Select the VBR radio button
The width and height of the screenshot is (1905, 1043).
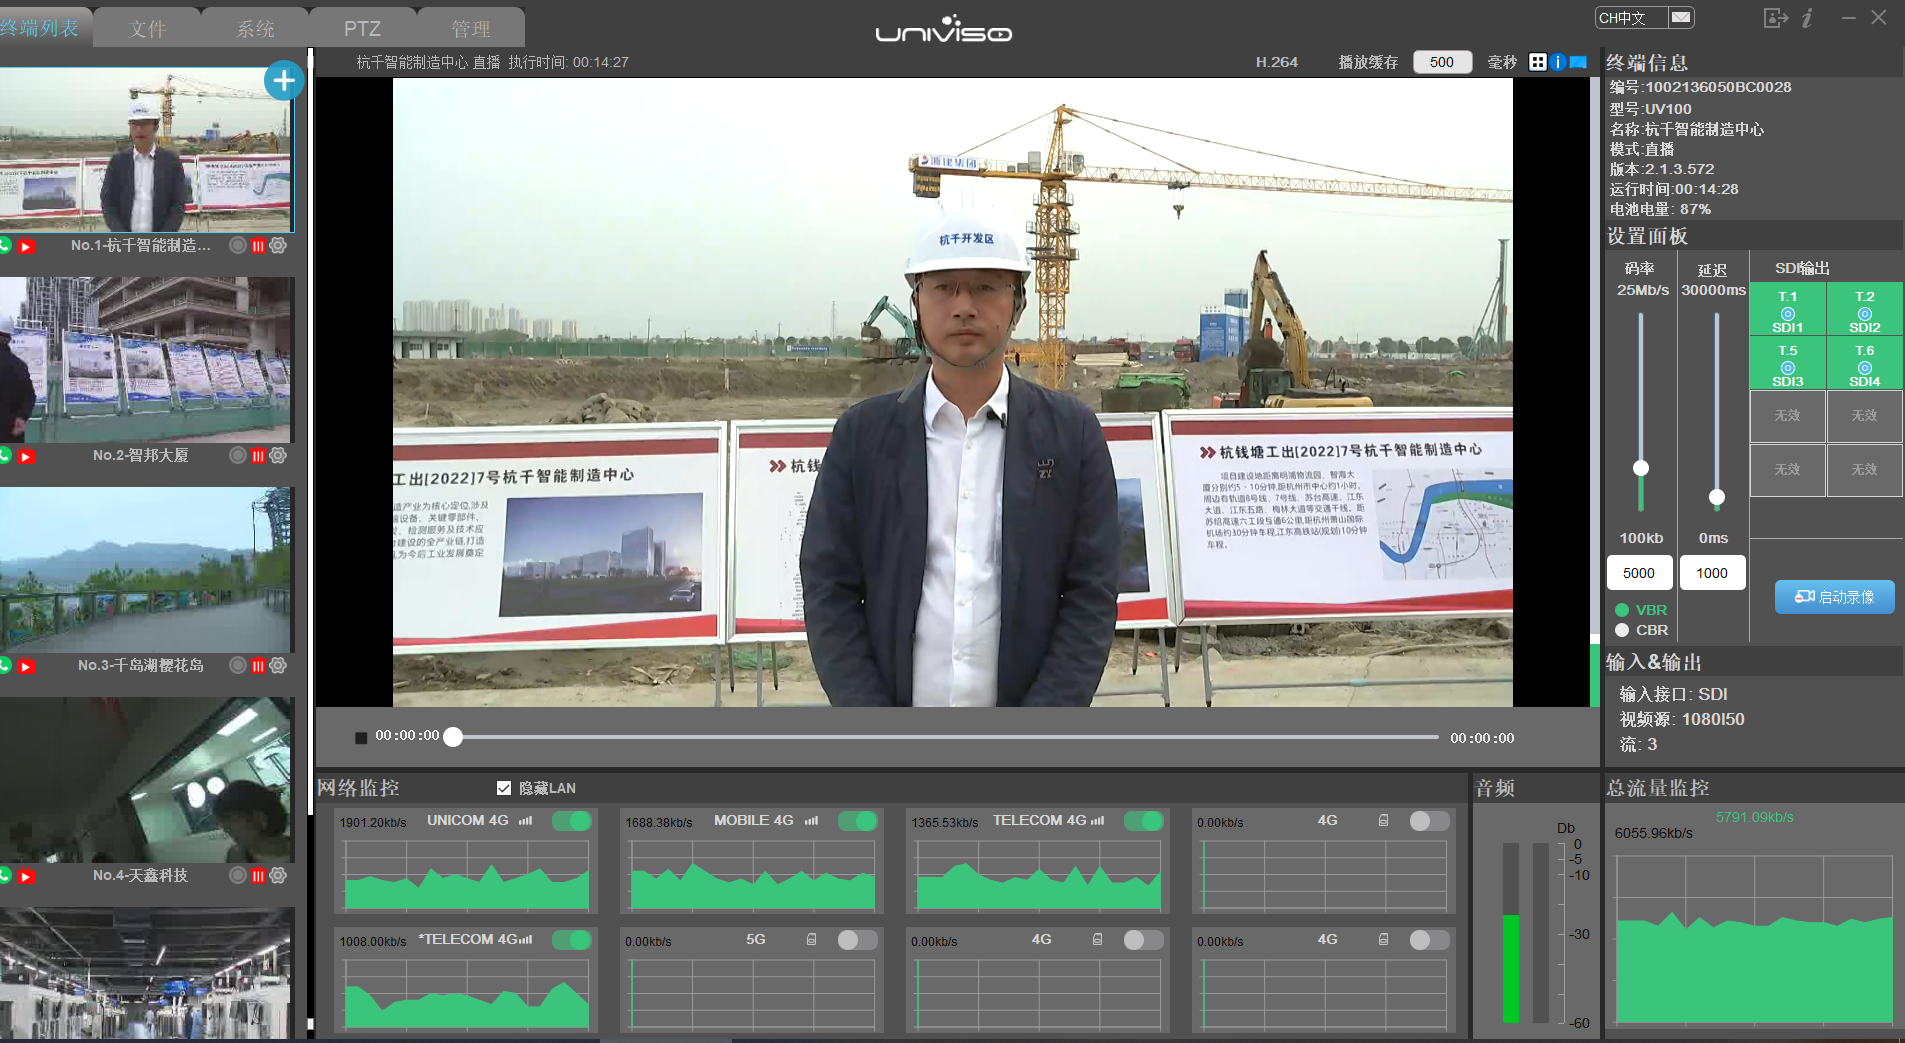click(x=1622, y=610)
